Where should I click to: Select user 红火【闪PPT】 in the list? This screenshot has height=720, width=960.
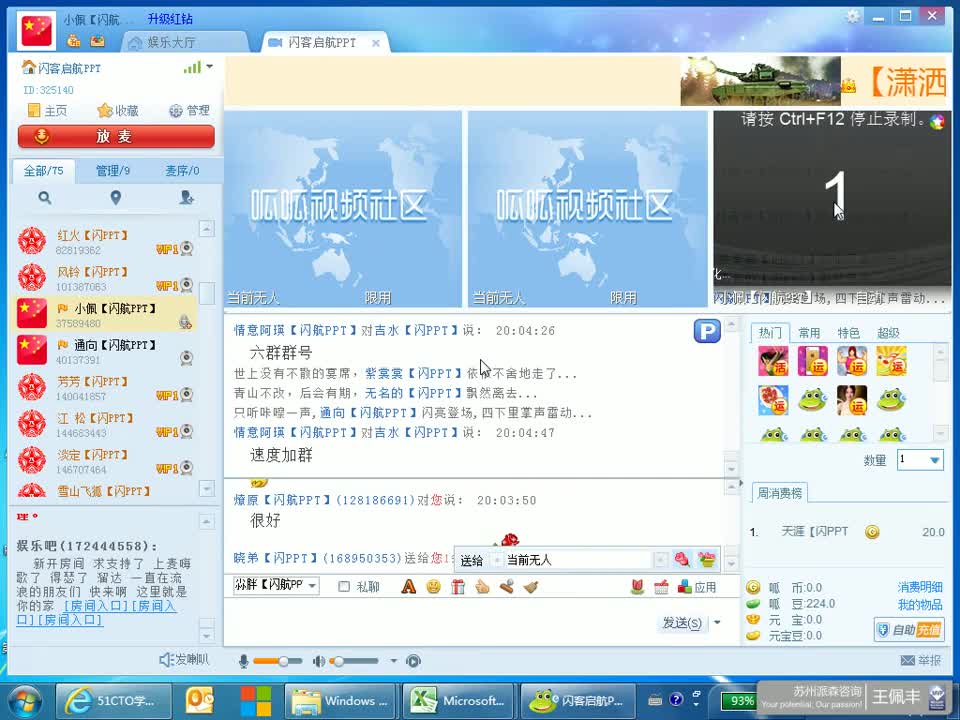pos(105,241)
